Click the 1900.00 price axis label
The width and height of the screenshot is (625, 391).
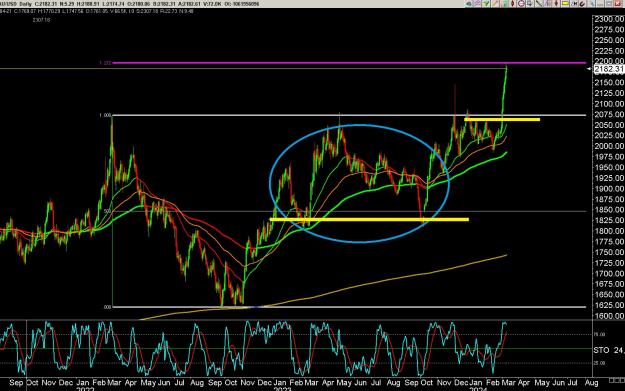[609, 188]
